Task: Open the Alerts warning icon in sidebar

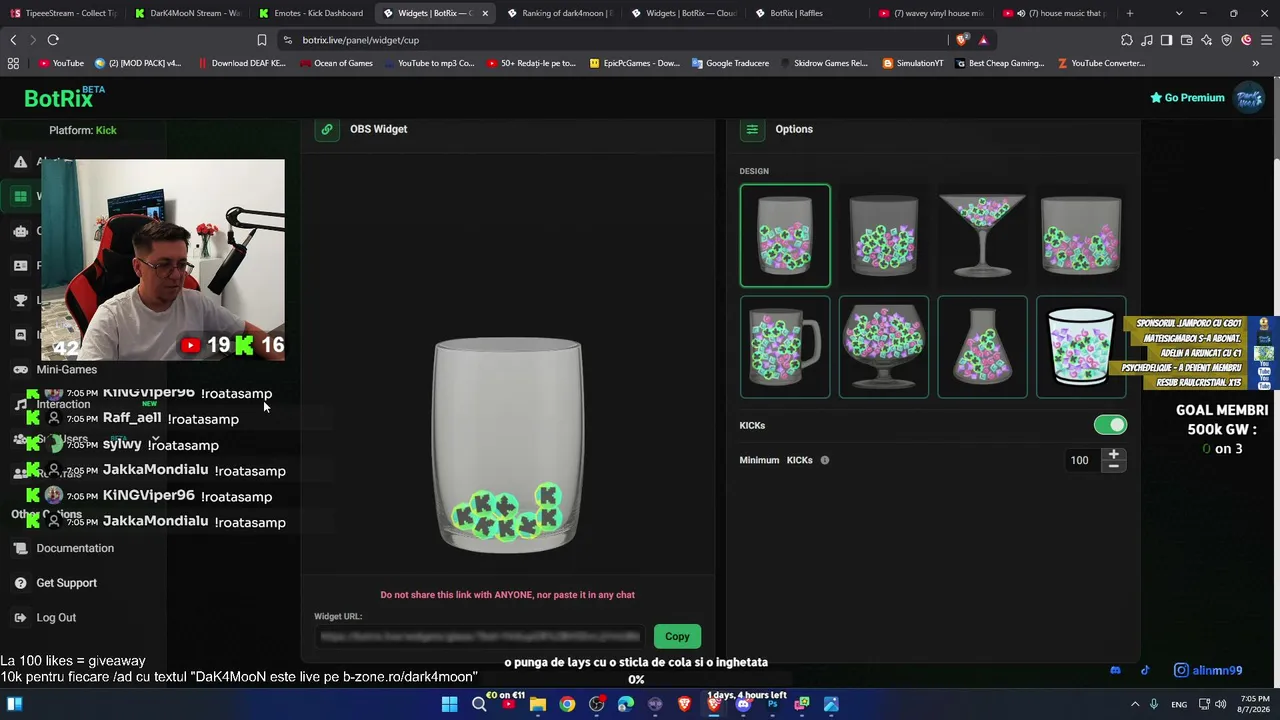Action: (x=20, y=162)
